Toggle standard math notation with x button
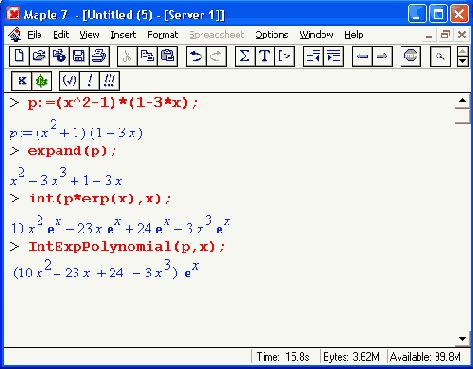Screen dimensions: 473x369 tap(22, 81)
